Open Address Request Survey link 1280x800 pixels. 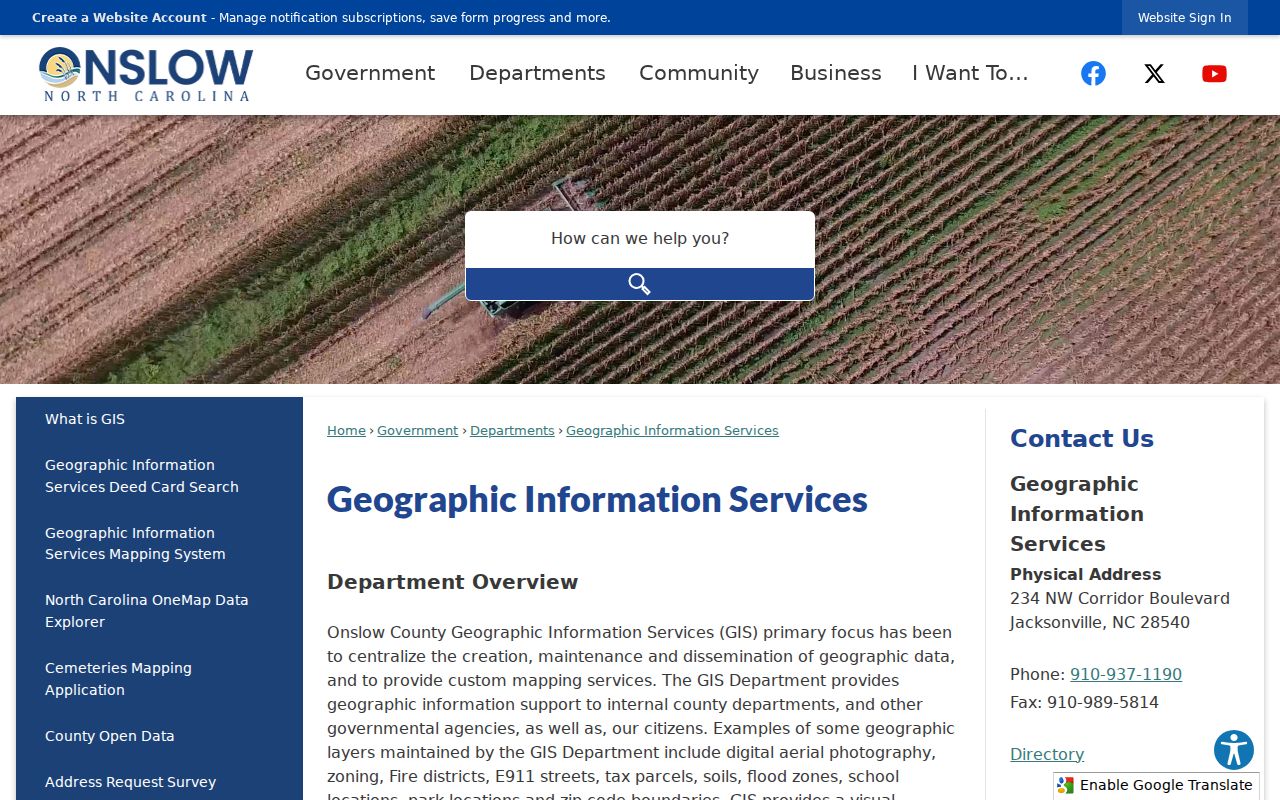coord(131,782)
